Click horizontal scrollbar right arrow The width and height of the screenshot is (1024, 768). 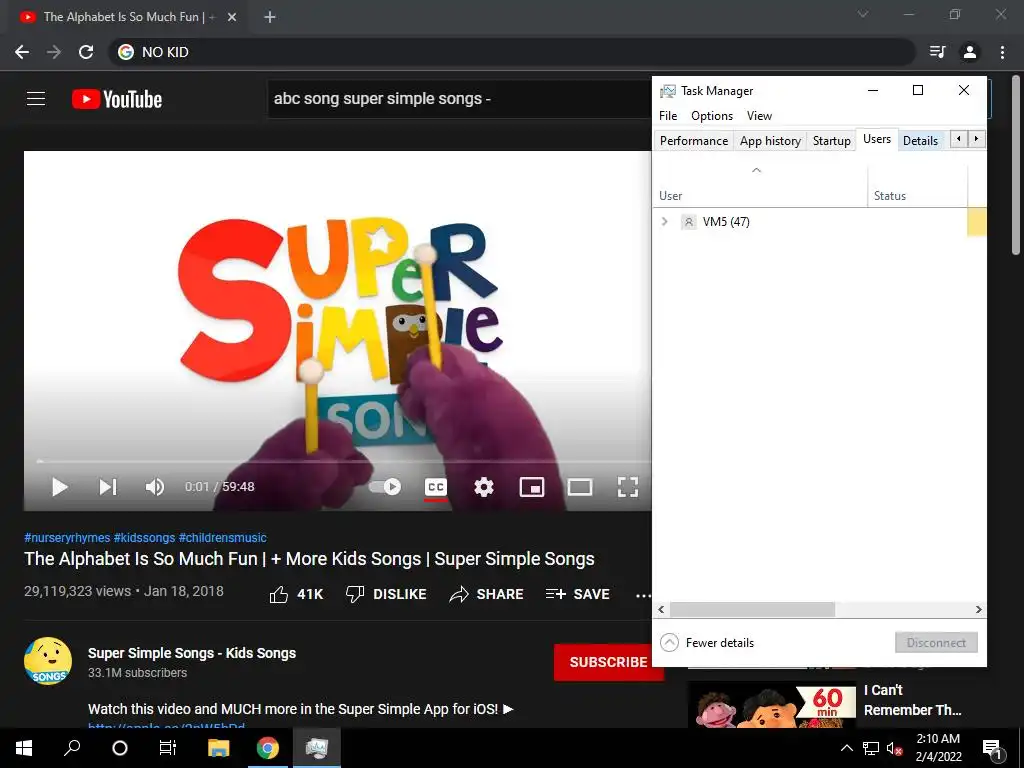click(x=978, y=609)
